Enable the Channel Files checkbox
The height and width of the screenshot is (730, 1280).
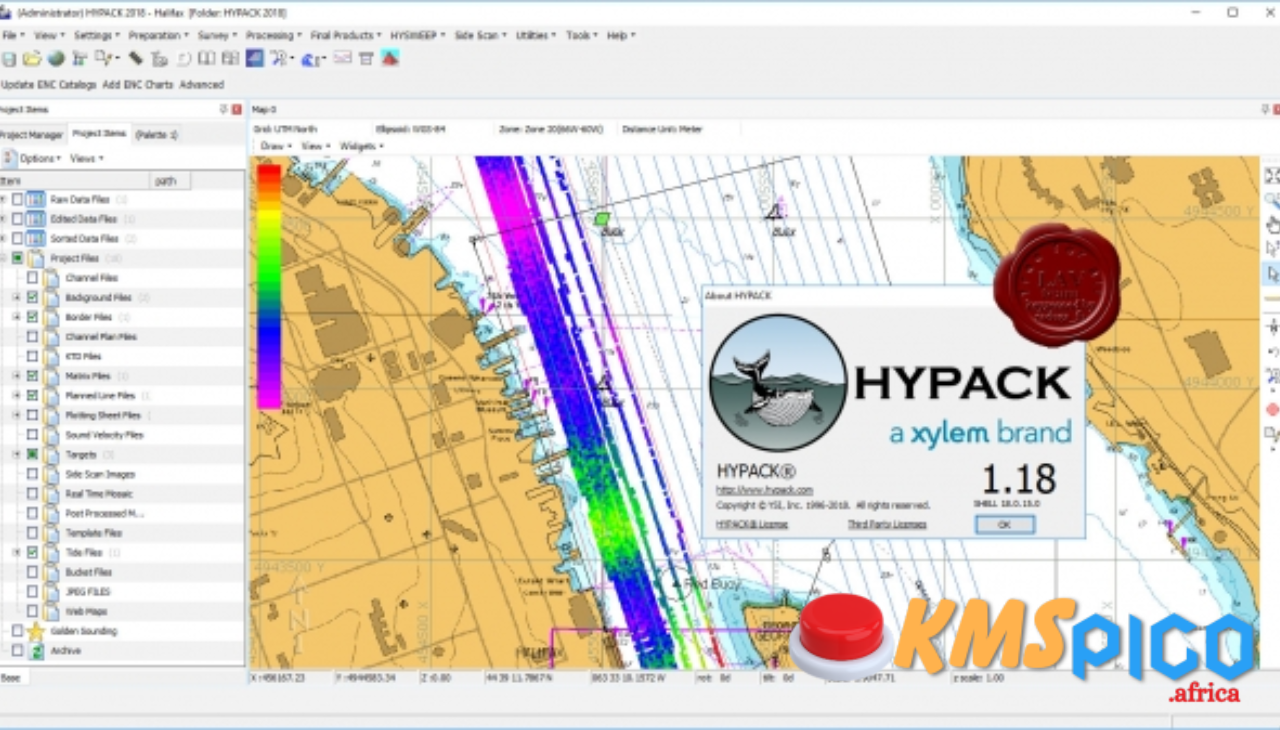32,278
